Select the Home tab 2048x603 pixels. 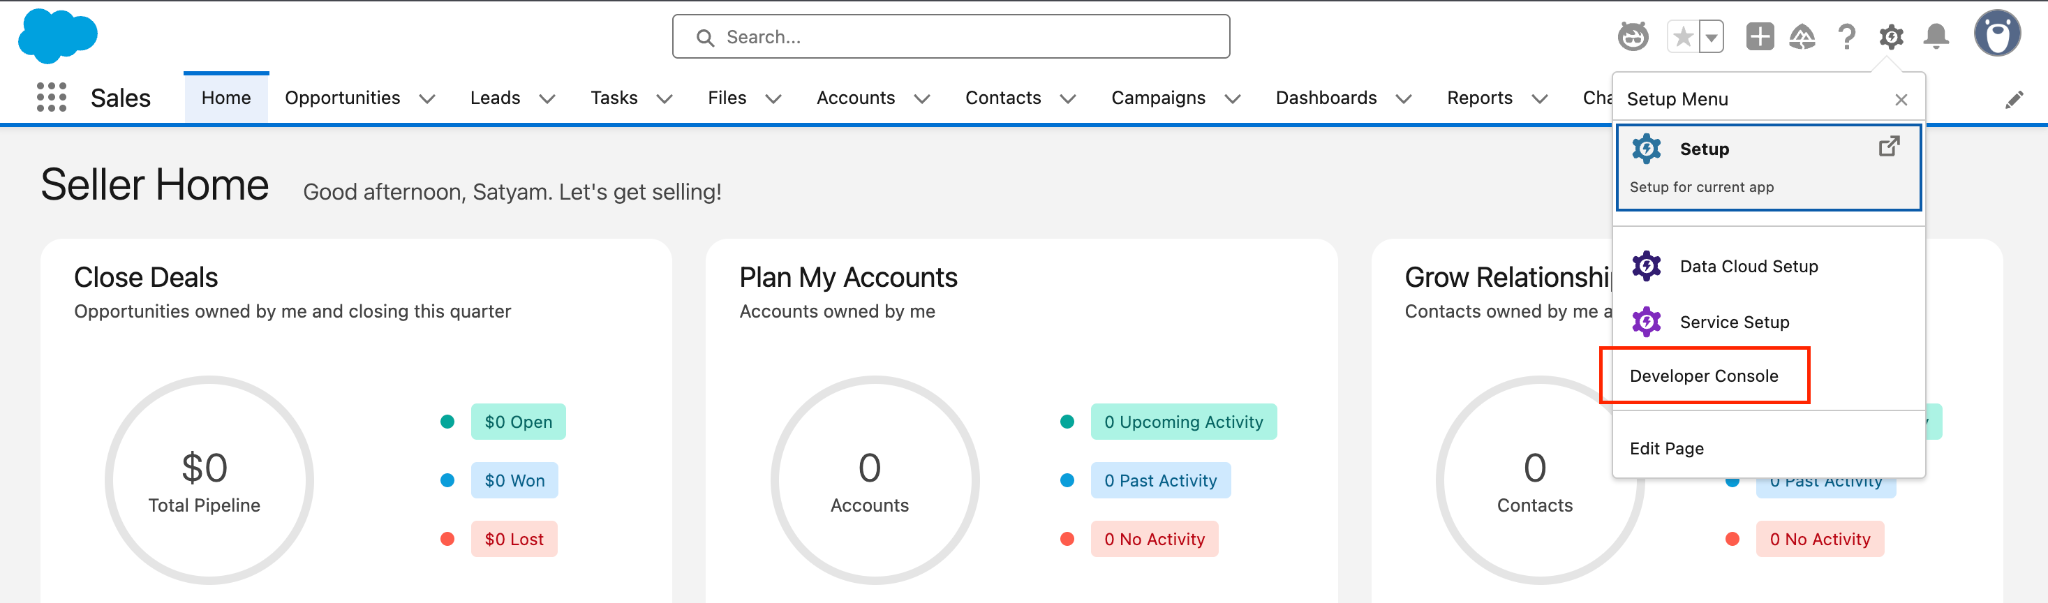pos(226,98)
